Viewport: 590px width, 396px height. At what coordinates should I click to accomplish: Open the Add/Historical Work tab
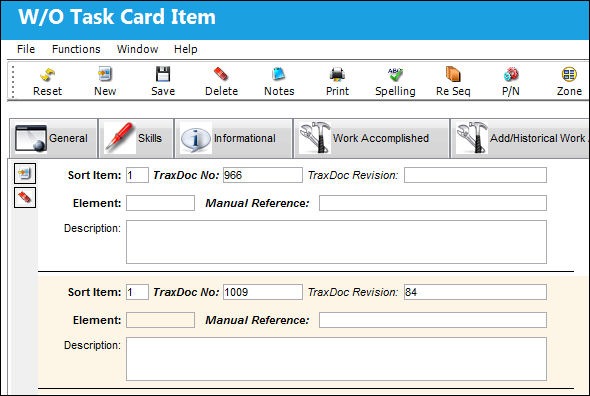point(520,138)
